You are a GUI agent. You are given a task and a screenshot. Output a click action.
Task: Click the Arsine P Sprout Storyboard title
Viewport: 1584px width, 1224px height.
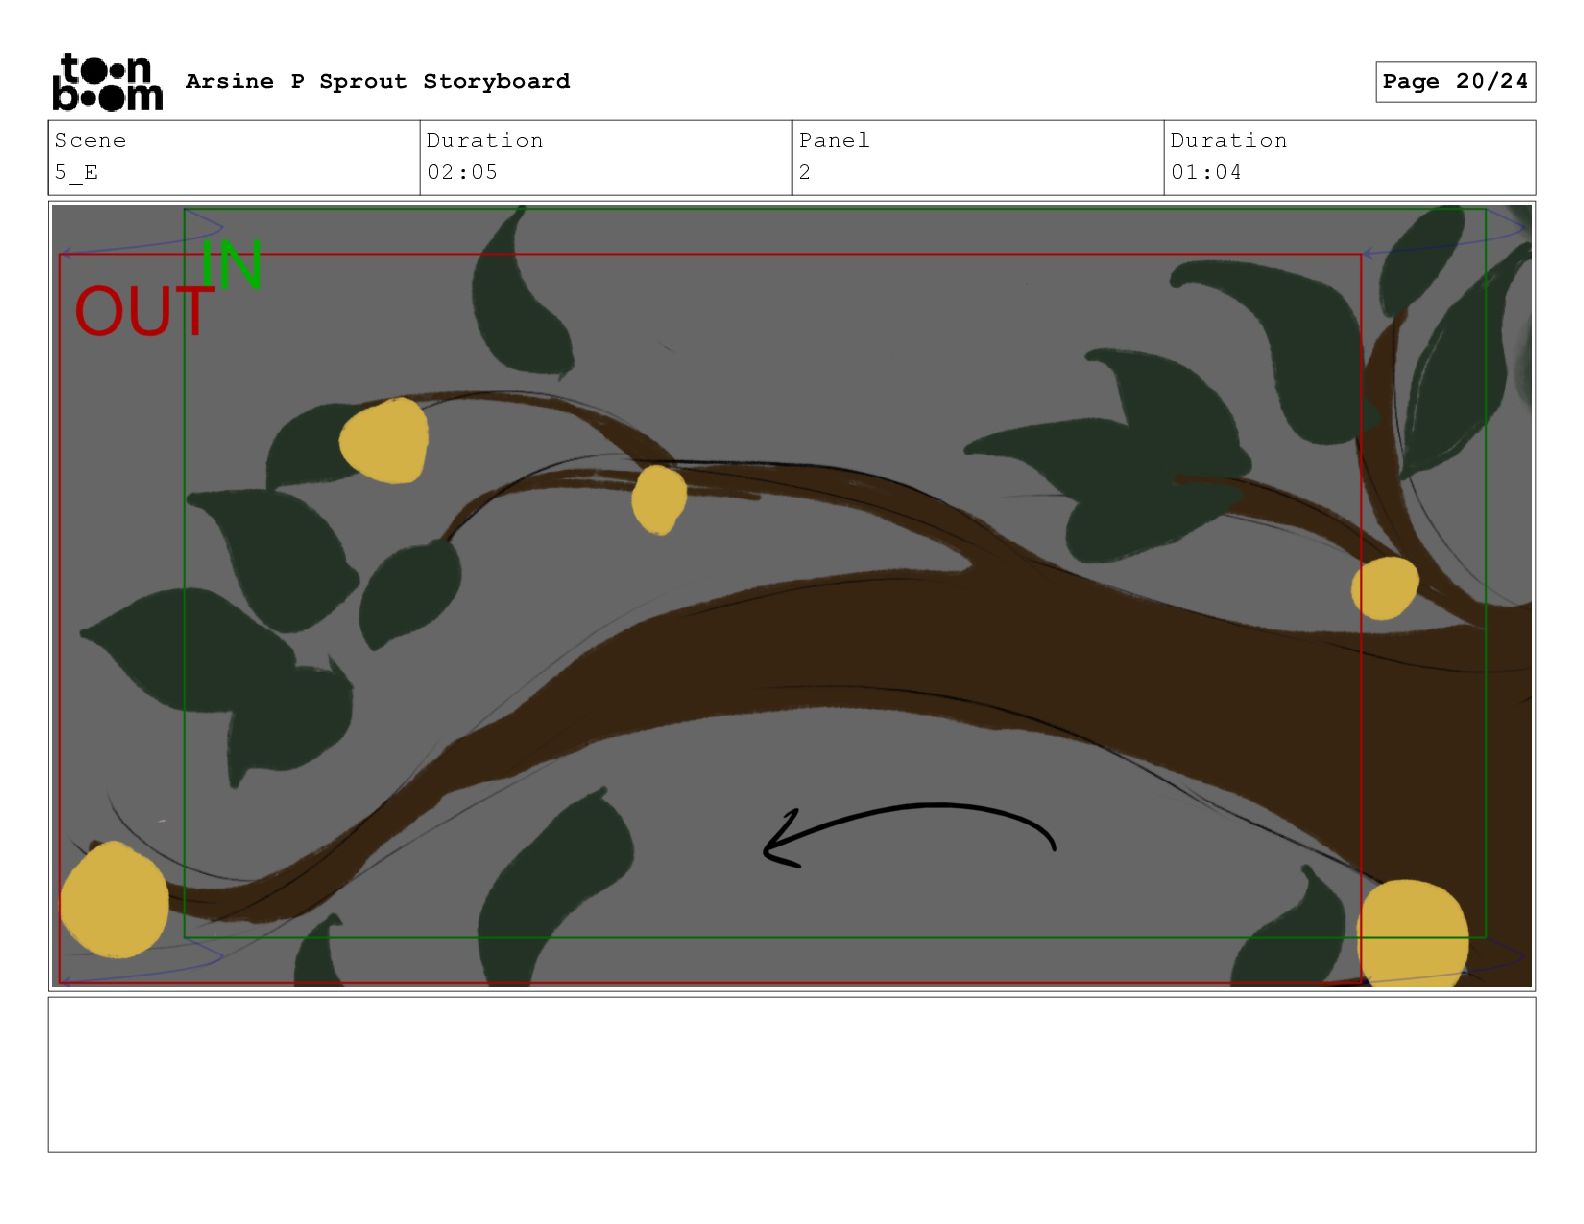coord(378,82)
